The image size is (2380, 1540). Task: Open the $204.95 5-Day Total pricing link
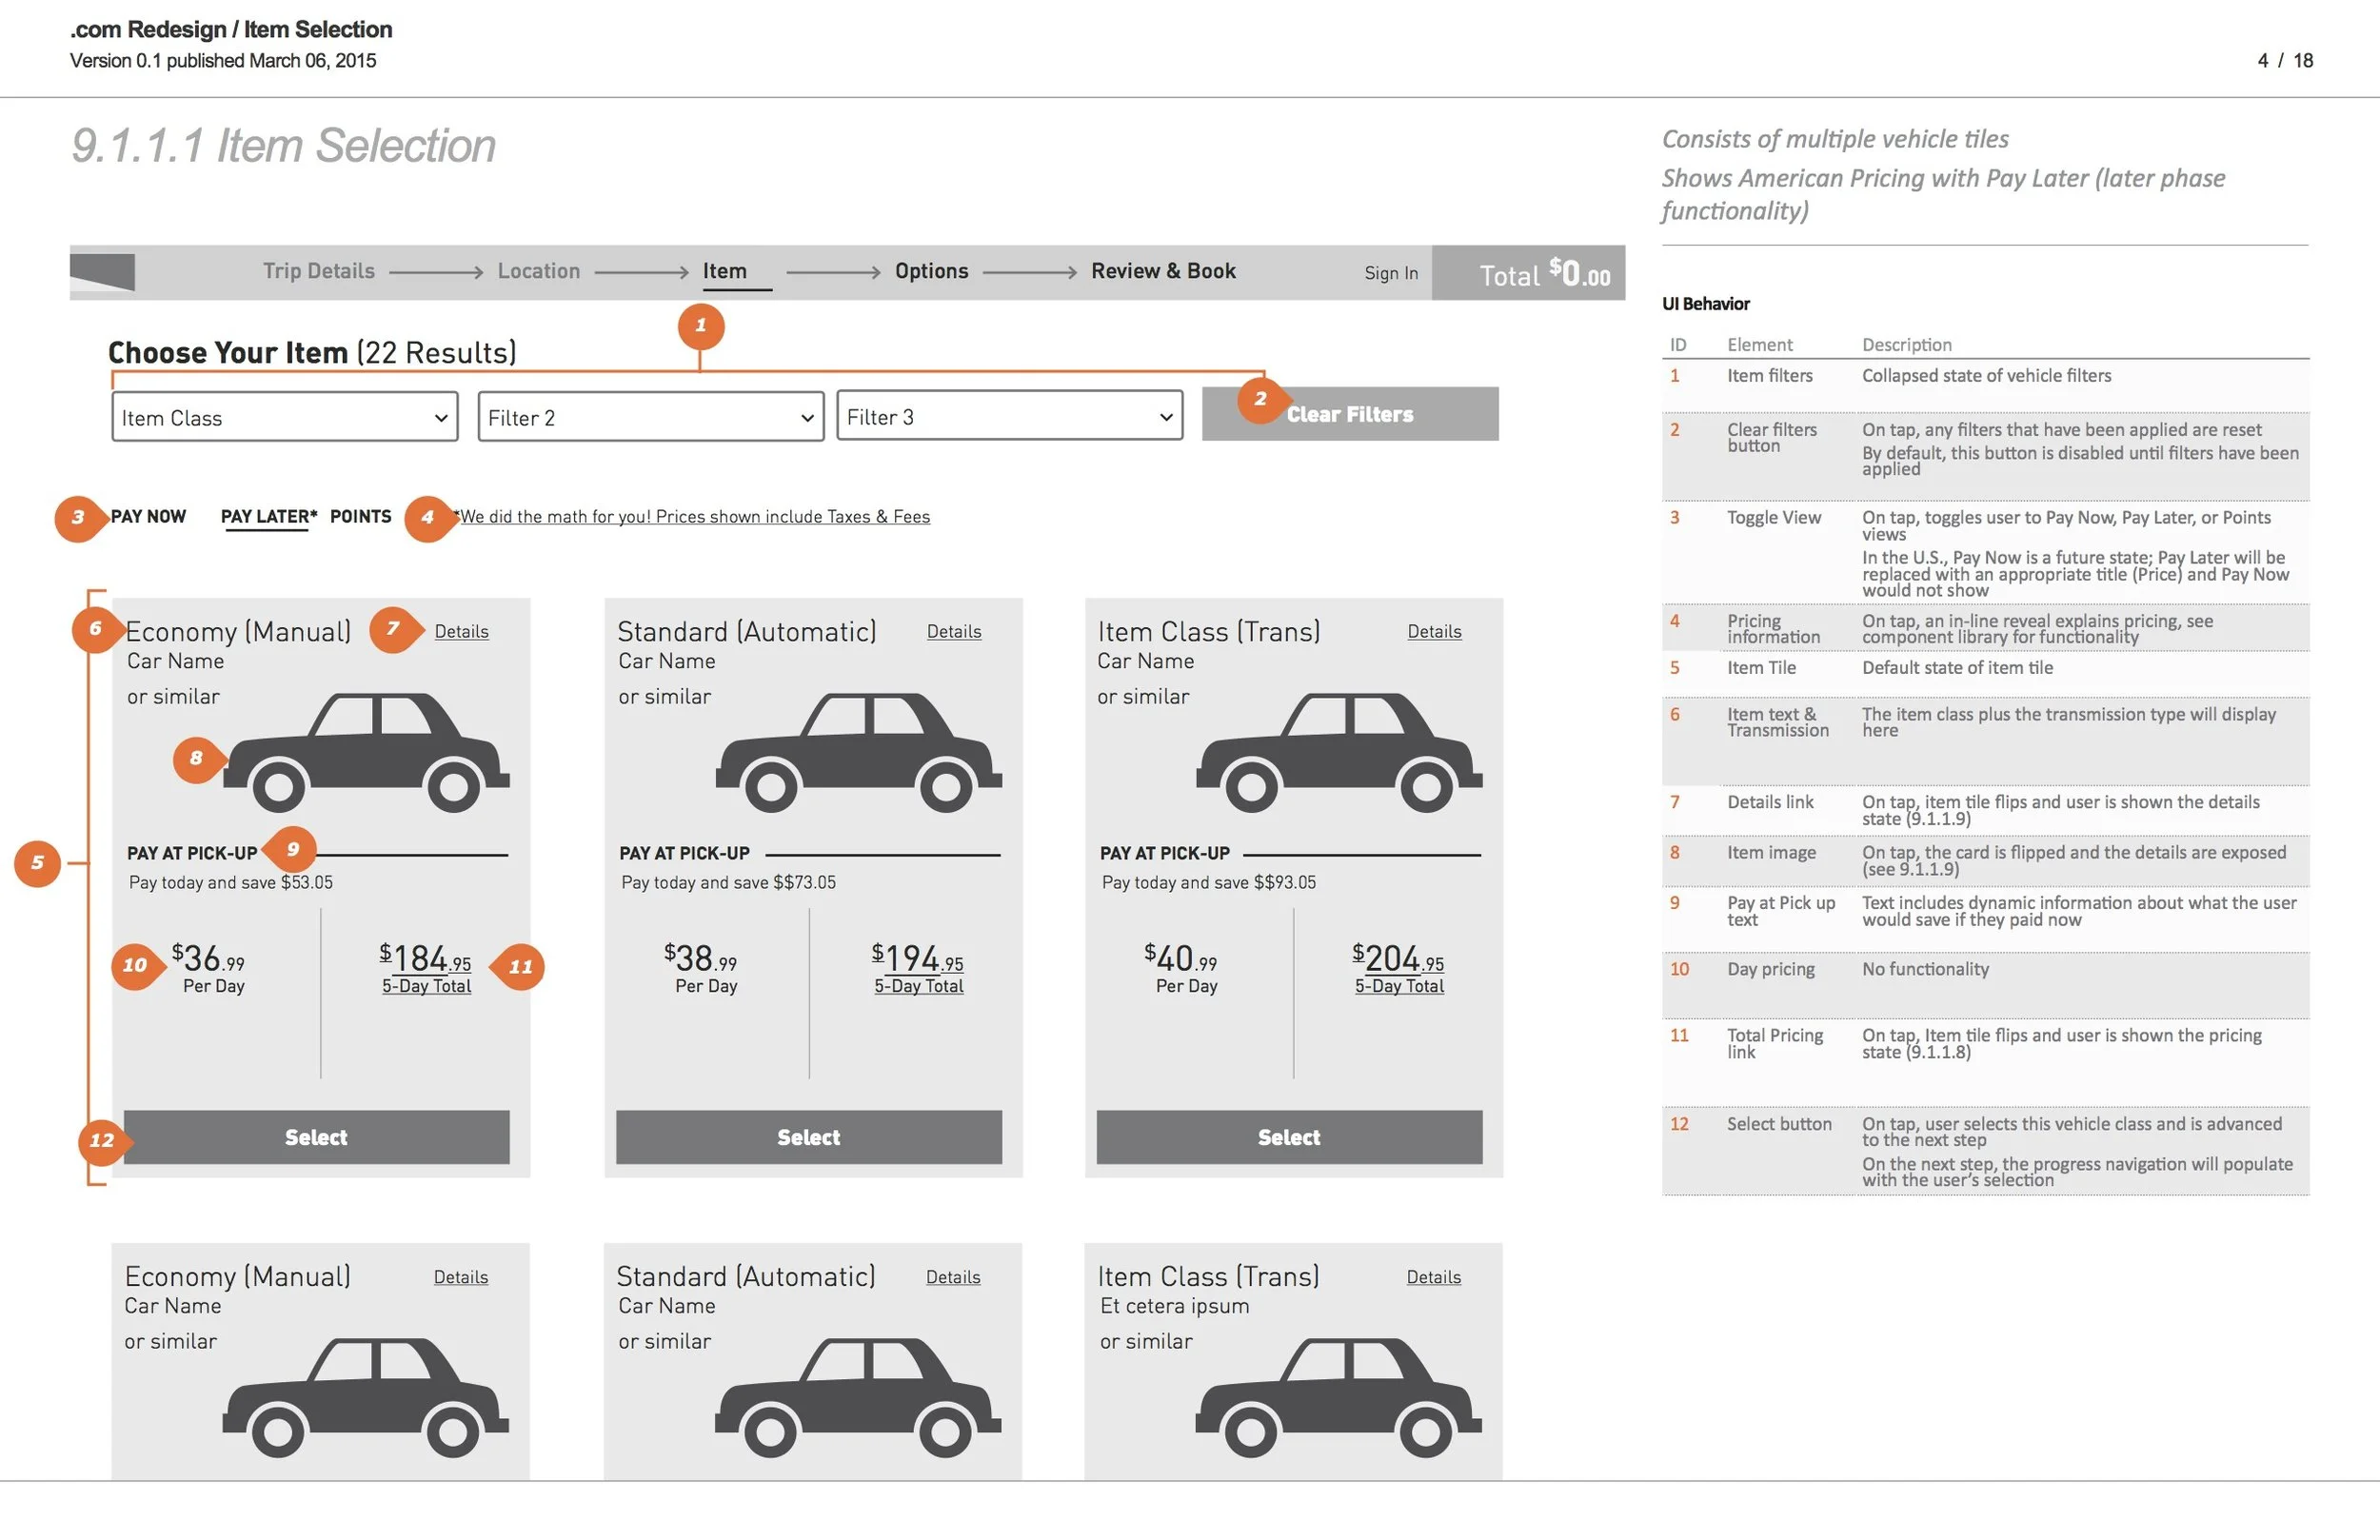click(x=1399, y=968)
